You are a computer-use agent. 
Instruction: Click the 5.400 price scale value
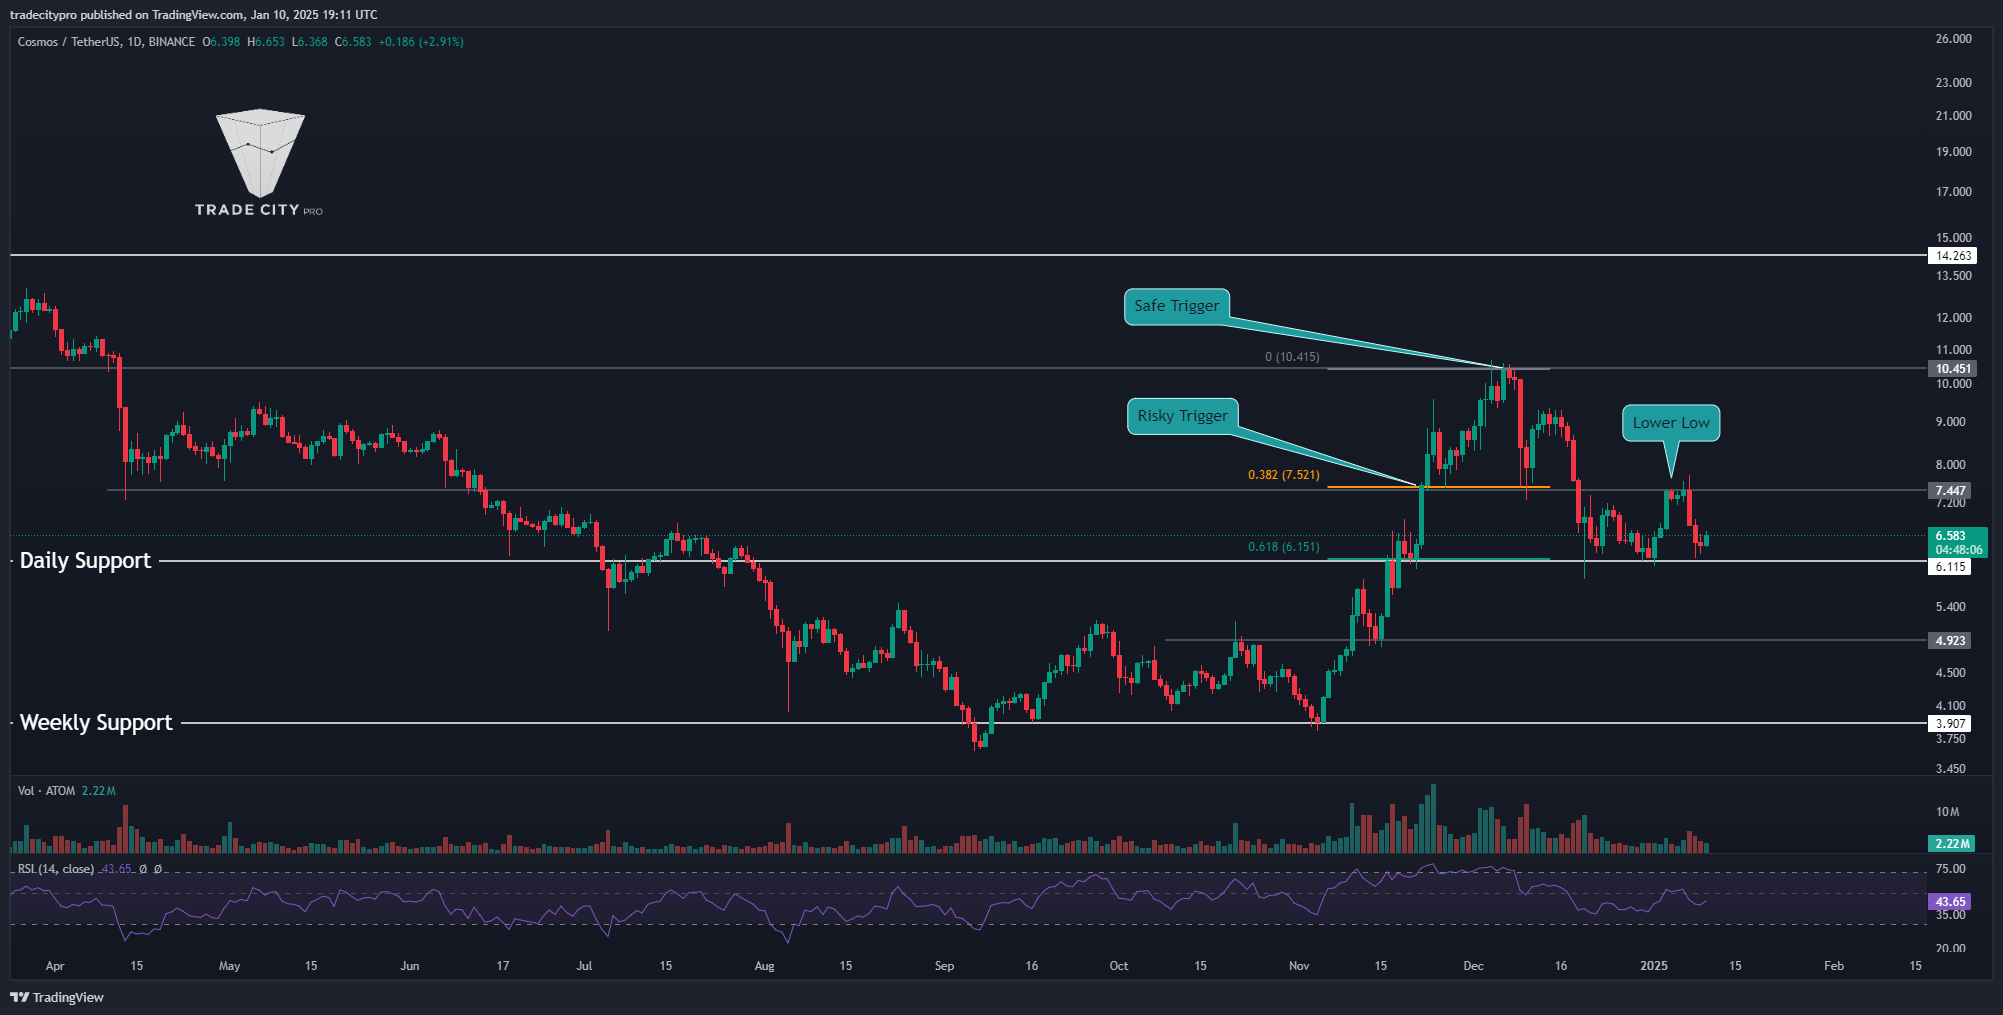[1951, 607]
